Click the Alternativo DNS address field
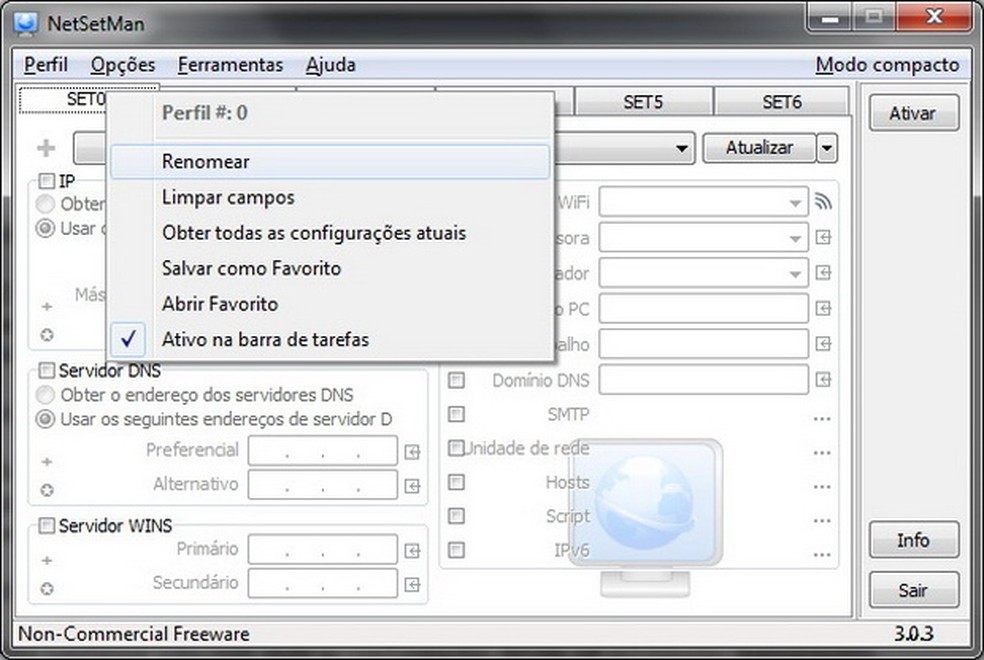 (323, 484)
